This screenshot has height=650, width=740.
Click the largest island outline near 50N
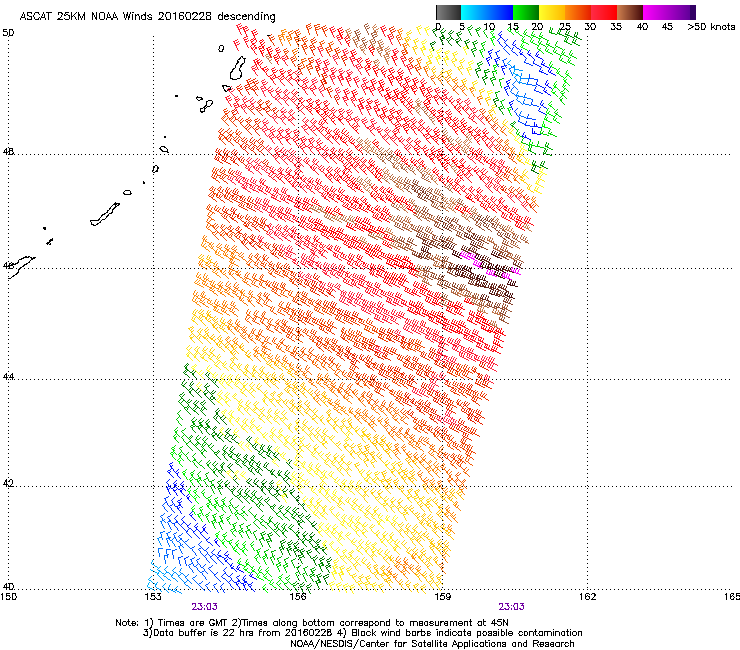(238, 68)
